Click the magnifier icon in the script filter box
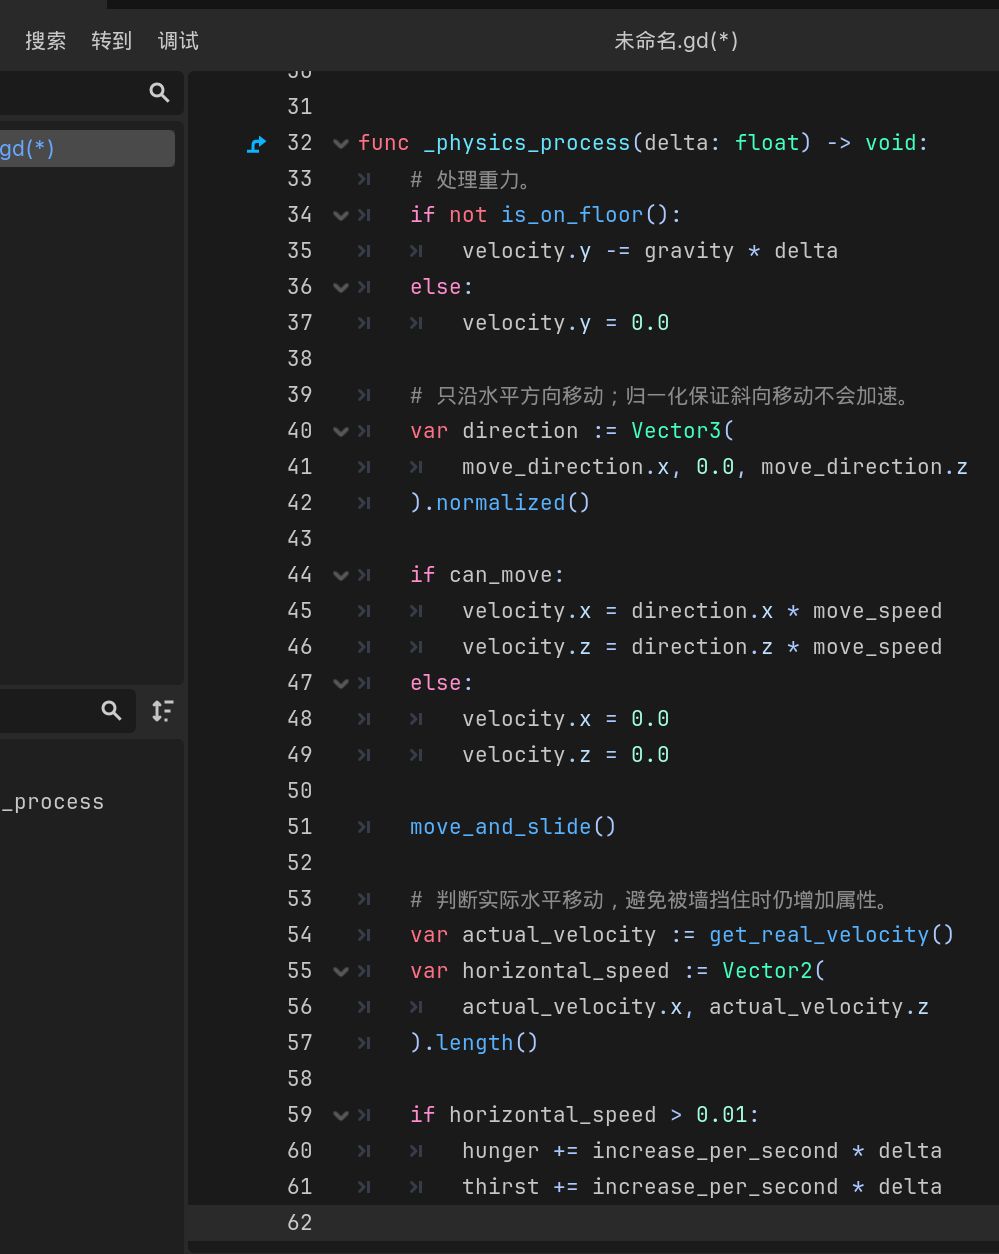Image resolution: width=999 pixels, height=1254 pixels. 159,93
